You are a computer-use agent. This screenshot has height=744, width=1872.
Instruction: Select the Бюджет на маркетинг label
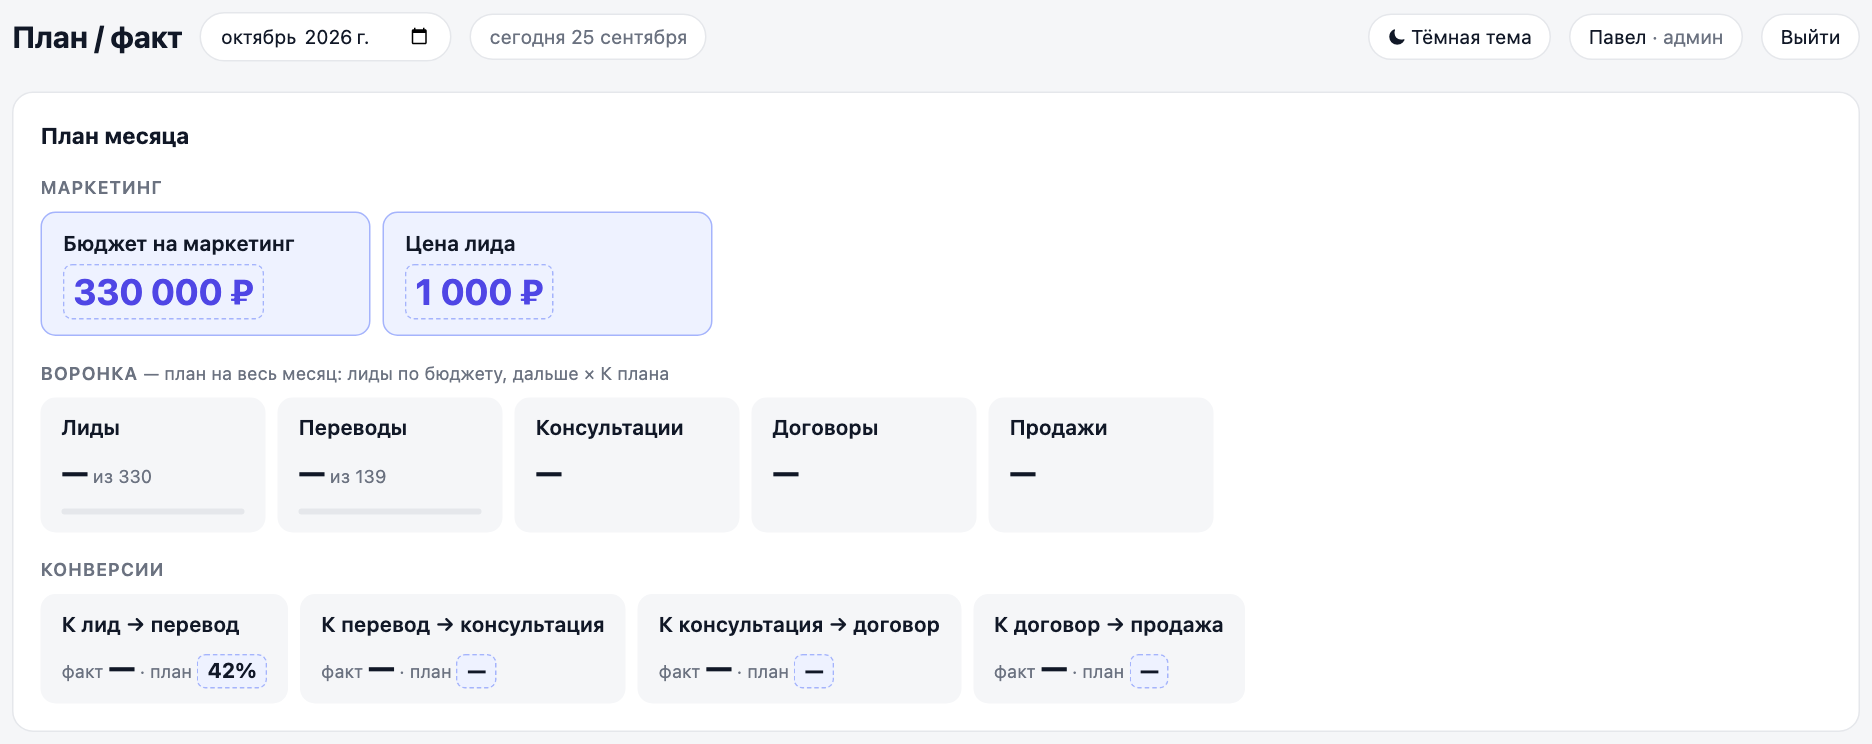[x=179, y=244]
